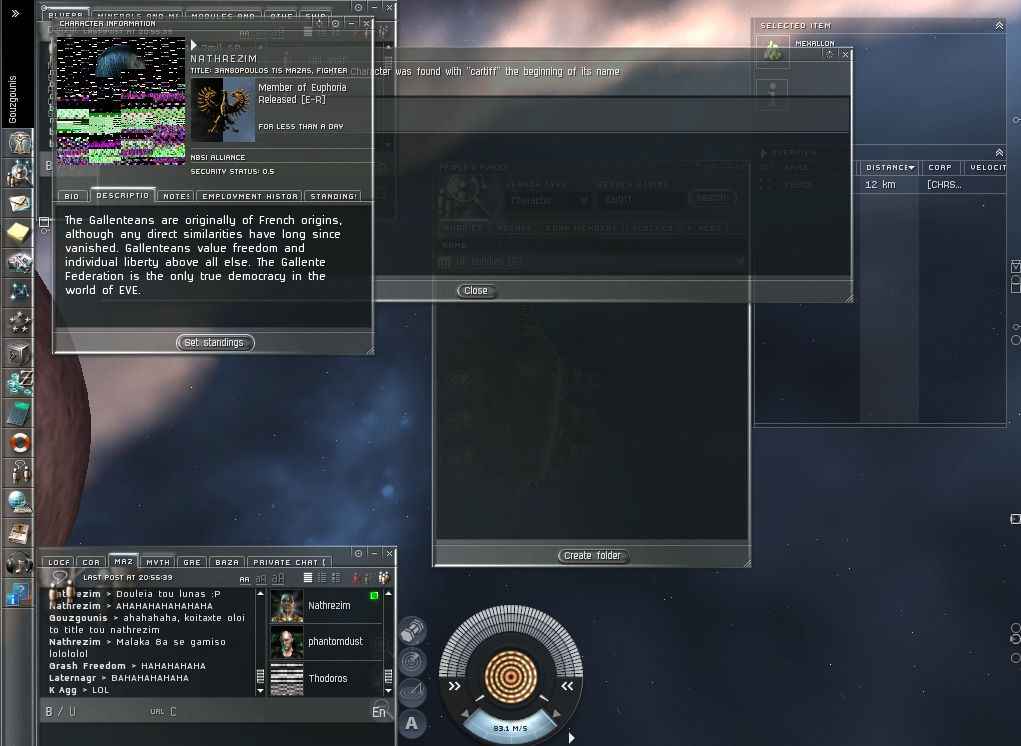1021x746 pixels.
Task: Open the in-game Browser globe icon
Action: coord(19,503)
